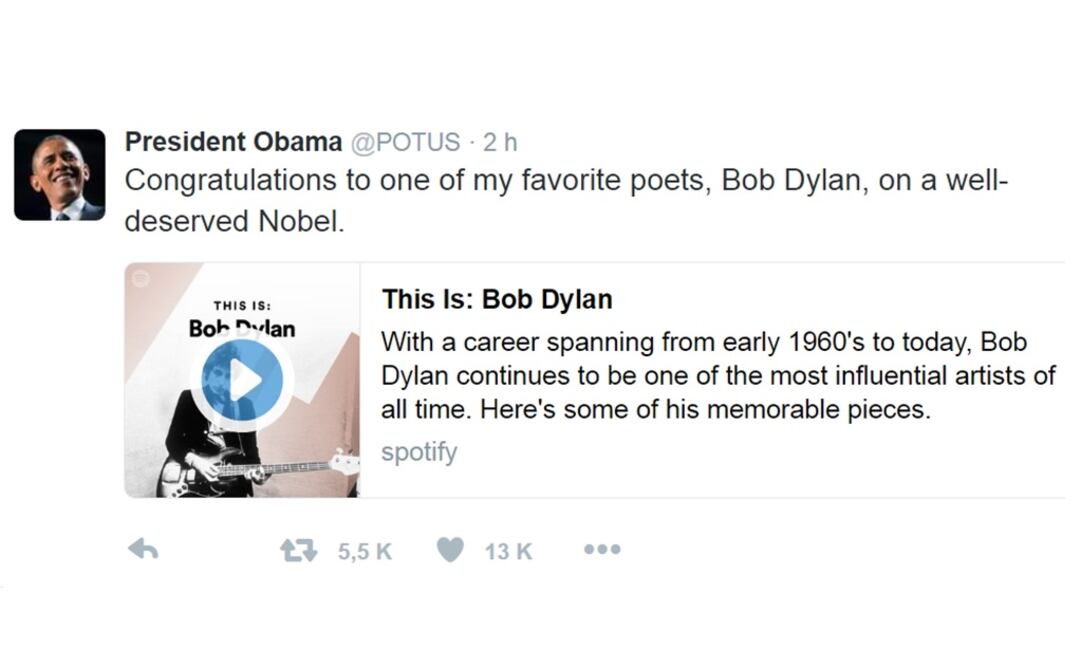Click the President Obama display name

coord(233,142)
